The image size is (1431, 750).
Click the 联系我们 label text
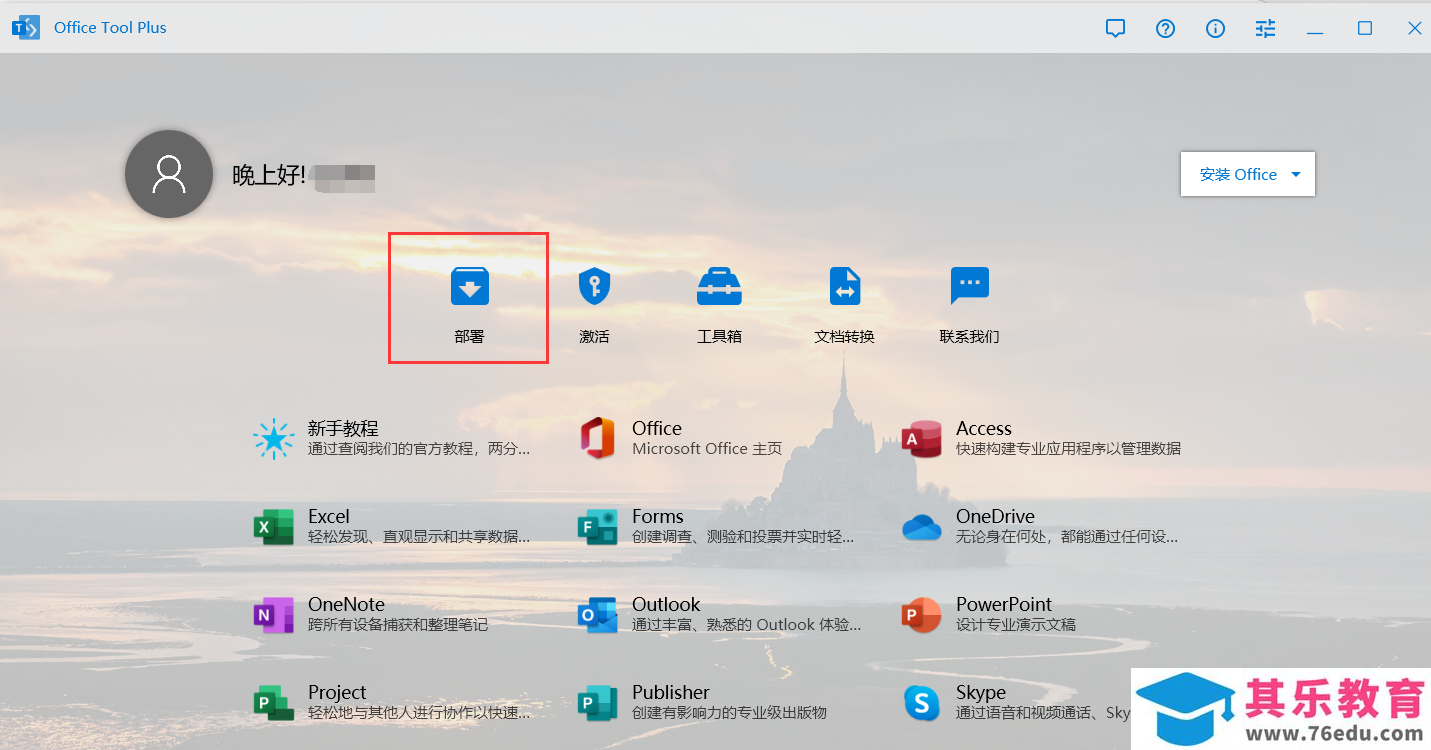pos(969,337)
